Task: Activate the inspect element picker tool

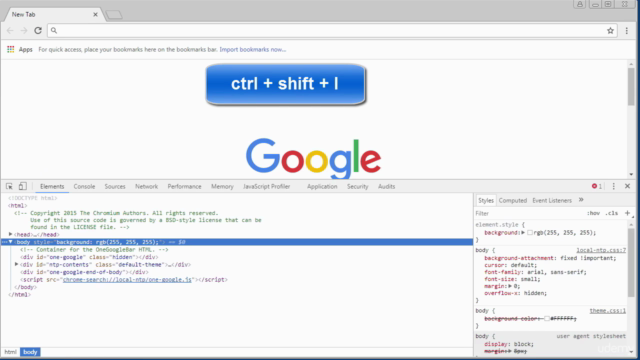Action: [x=9, y=187]
